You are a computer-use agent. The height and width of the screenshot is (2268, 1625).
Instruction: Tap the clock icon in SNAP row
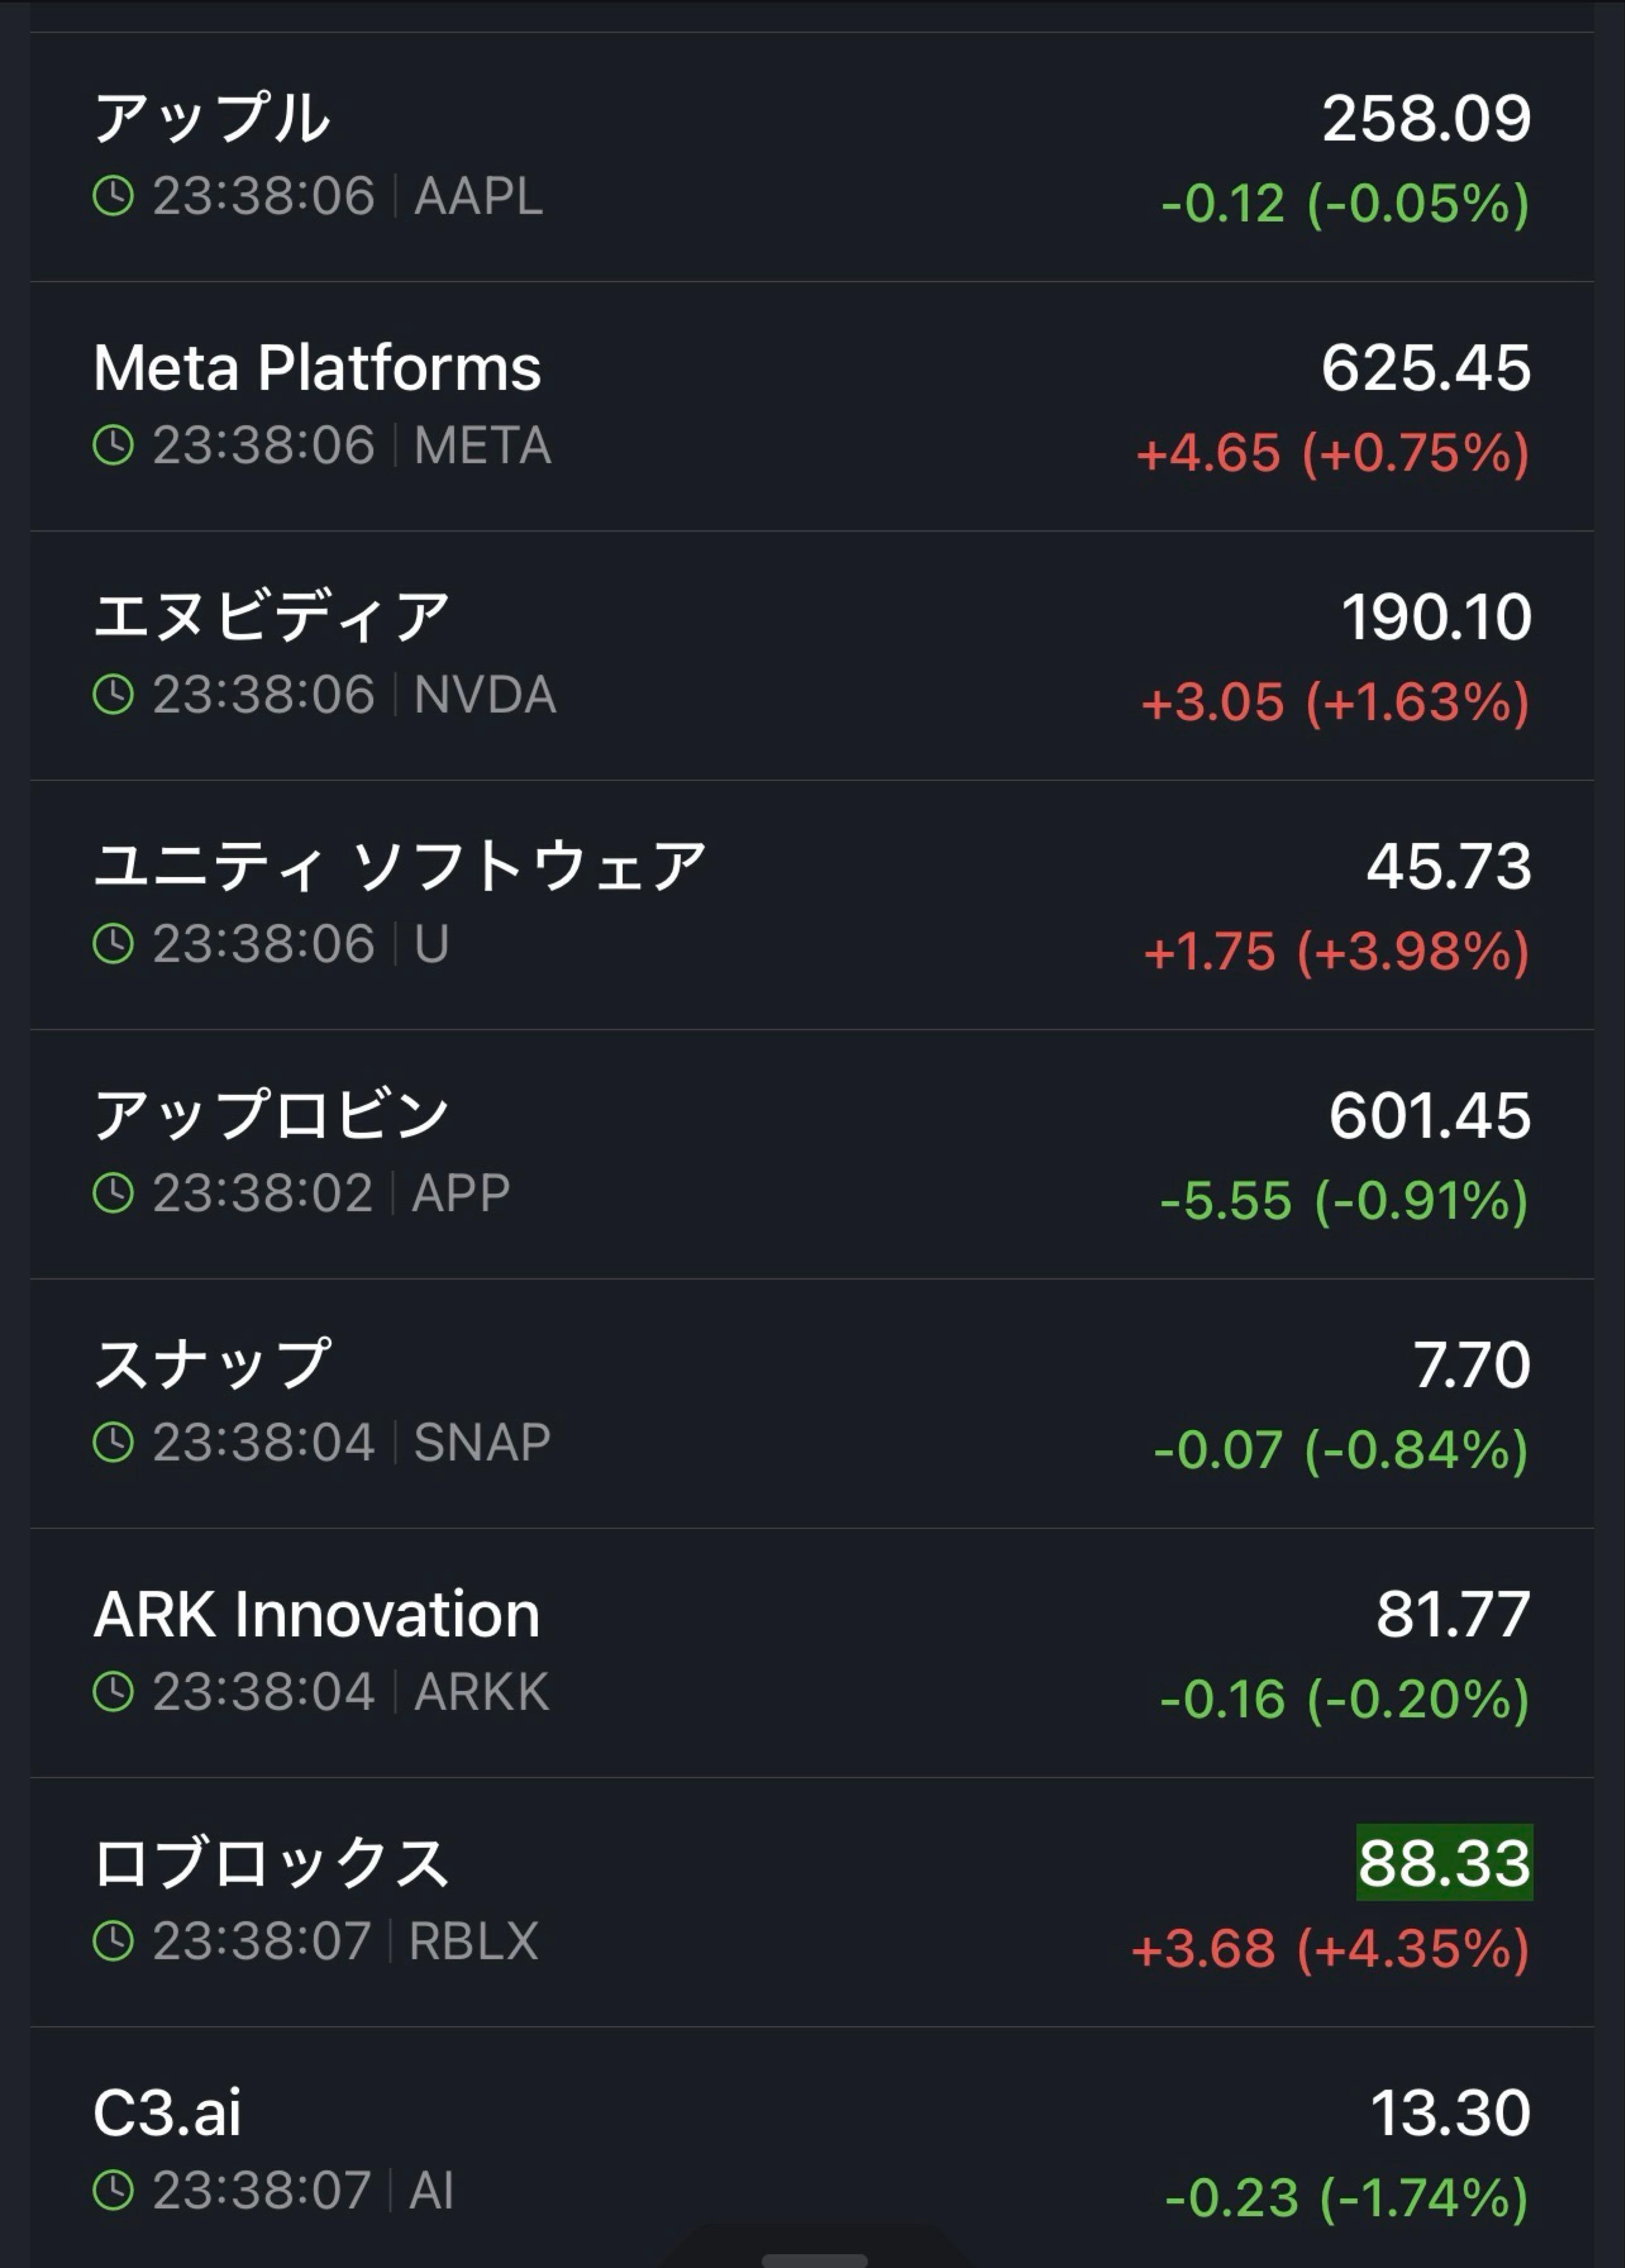[113, 1442]
